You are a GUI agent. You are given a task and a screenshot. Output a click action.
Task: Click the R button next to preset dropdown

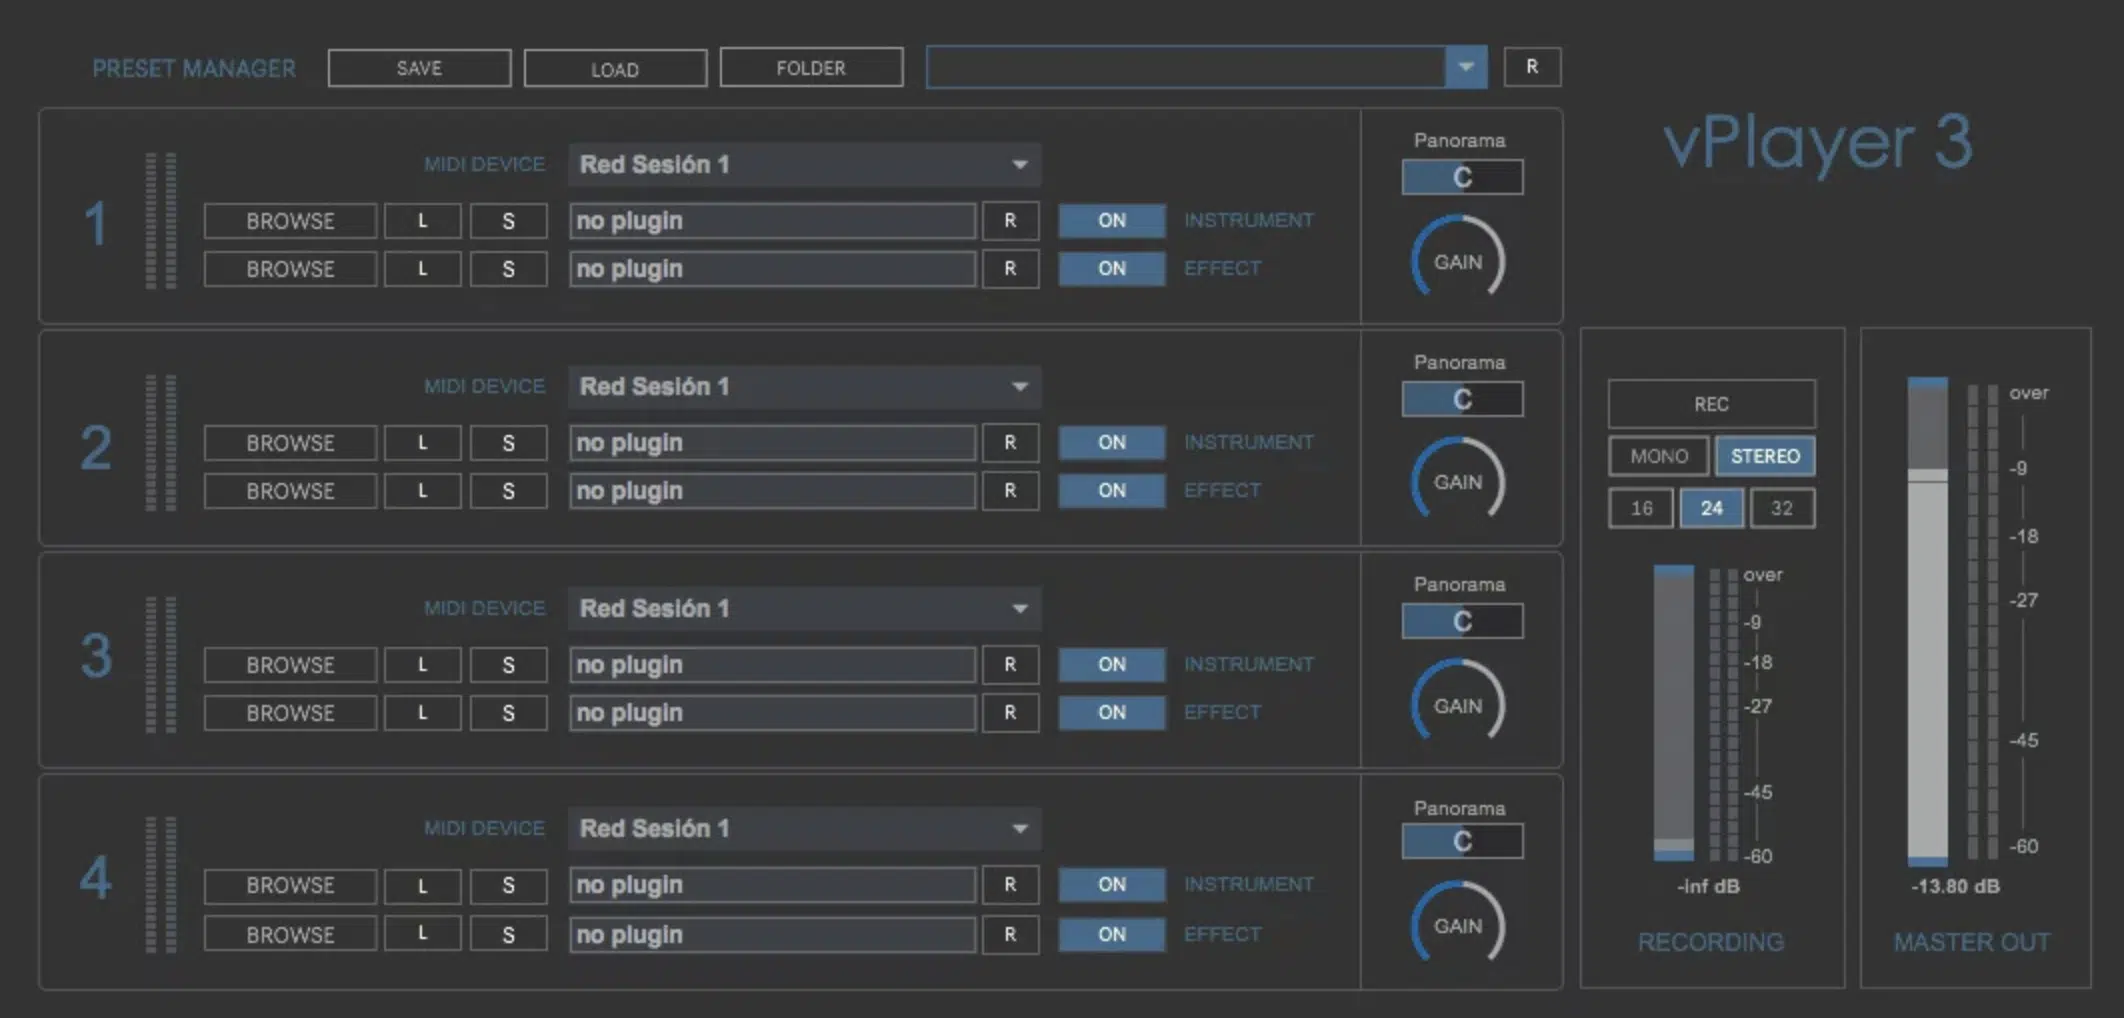1532,67
